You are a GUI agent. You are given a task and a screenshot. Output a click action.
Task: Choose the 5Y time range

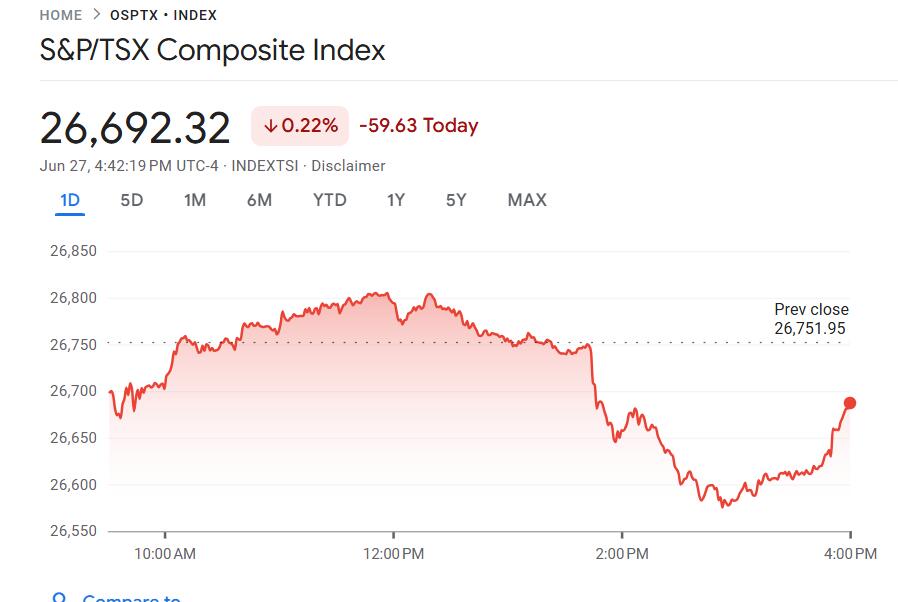click(456, 200)
